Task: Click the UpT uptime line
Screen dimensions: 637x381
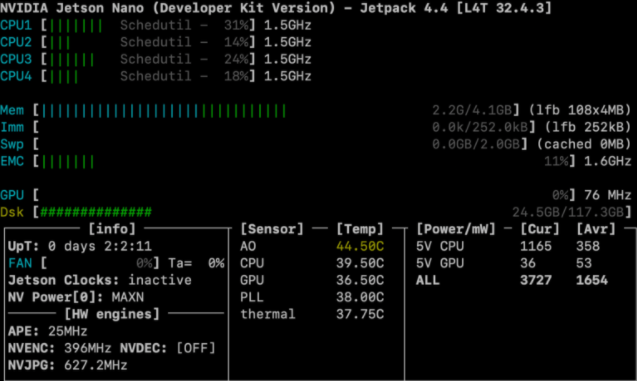Action: pyautogui.click(x=80, y=246)
